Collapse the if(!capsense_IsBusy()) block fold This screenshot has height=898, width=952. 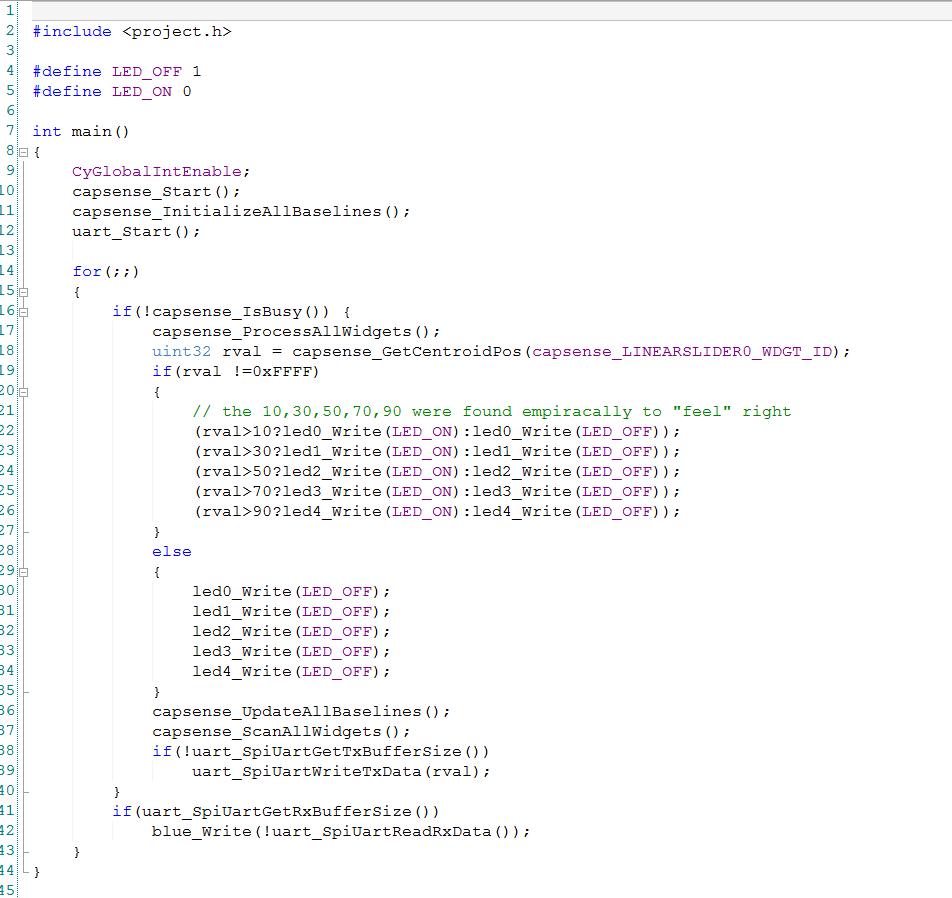coord(24,312)
